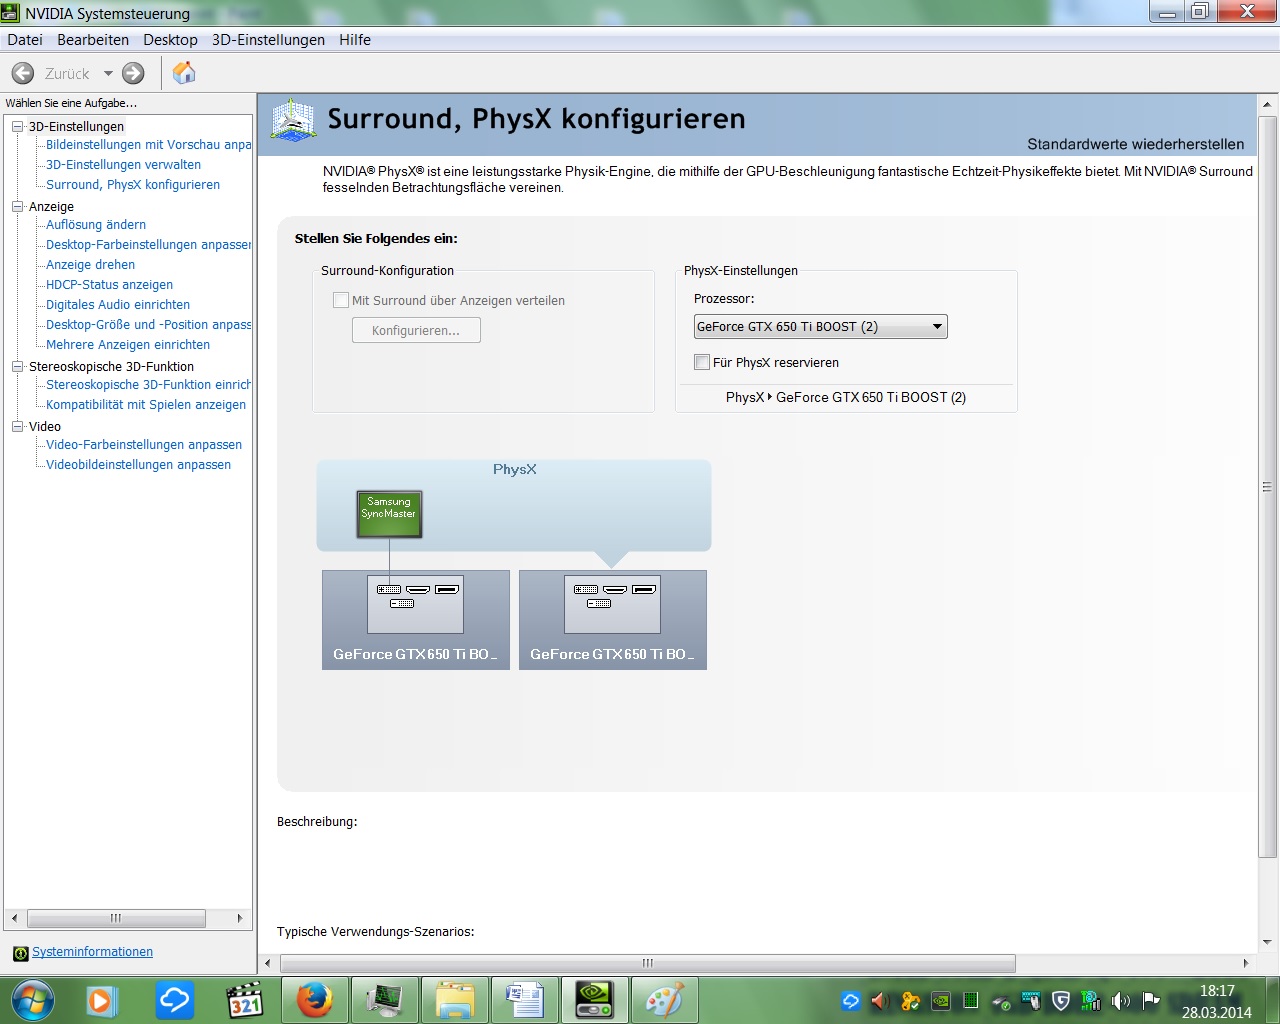This screenshot has height=1024, width=1280.
Task: Enable Für PhysX reservieren checkbox
Action: 702,362
